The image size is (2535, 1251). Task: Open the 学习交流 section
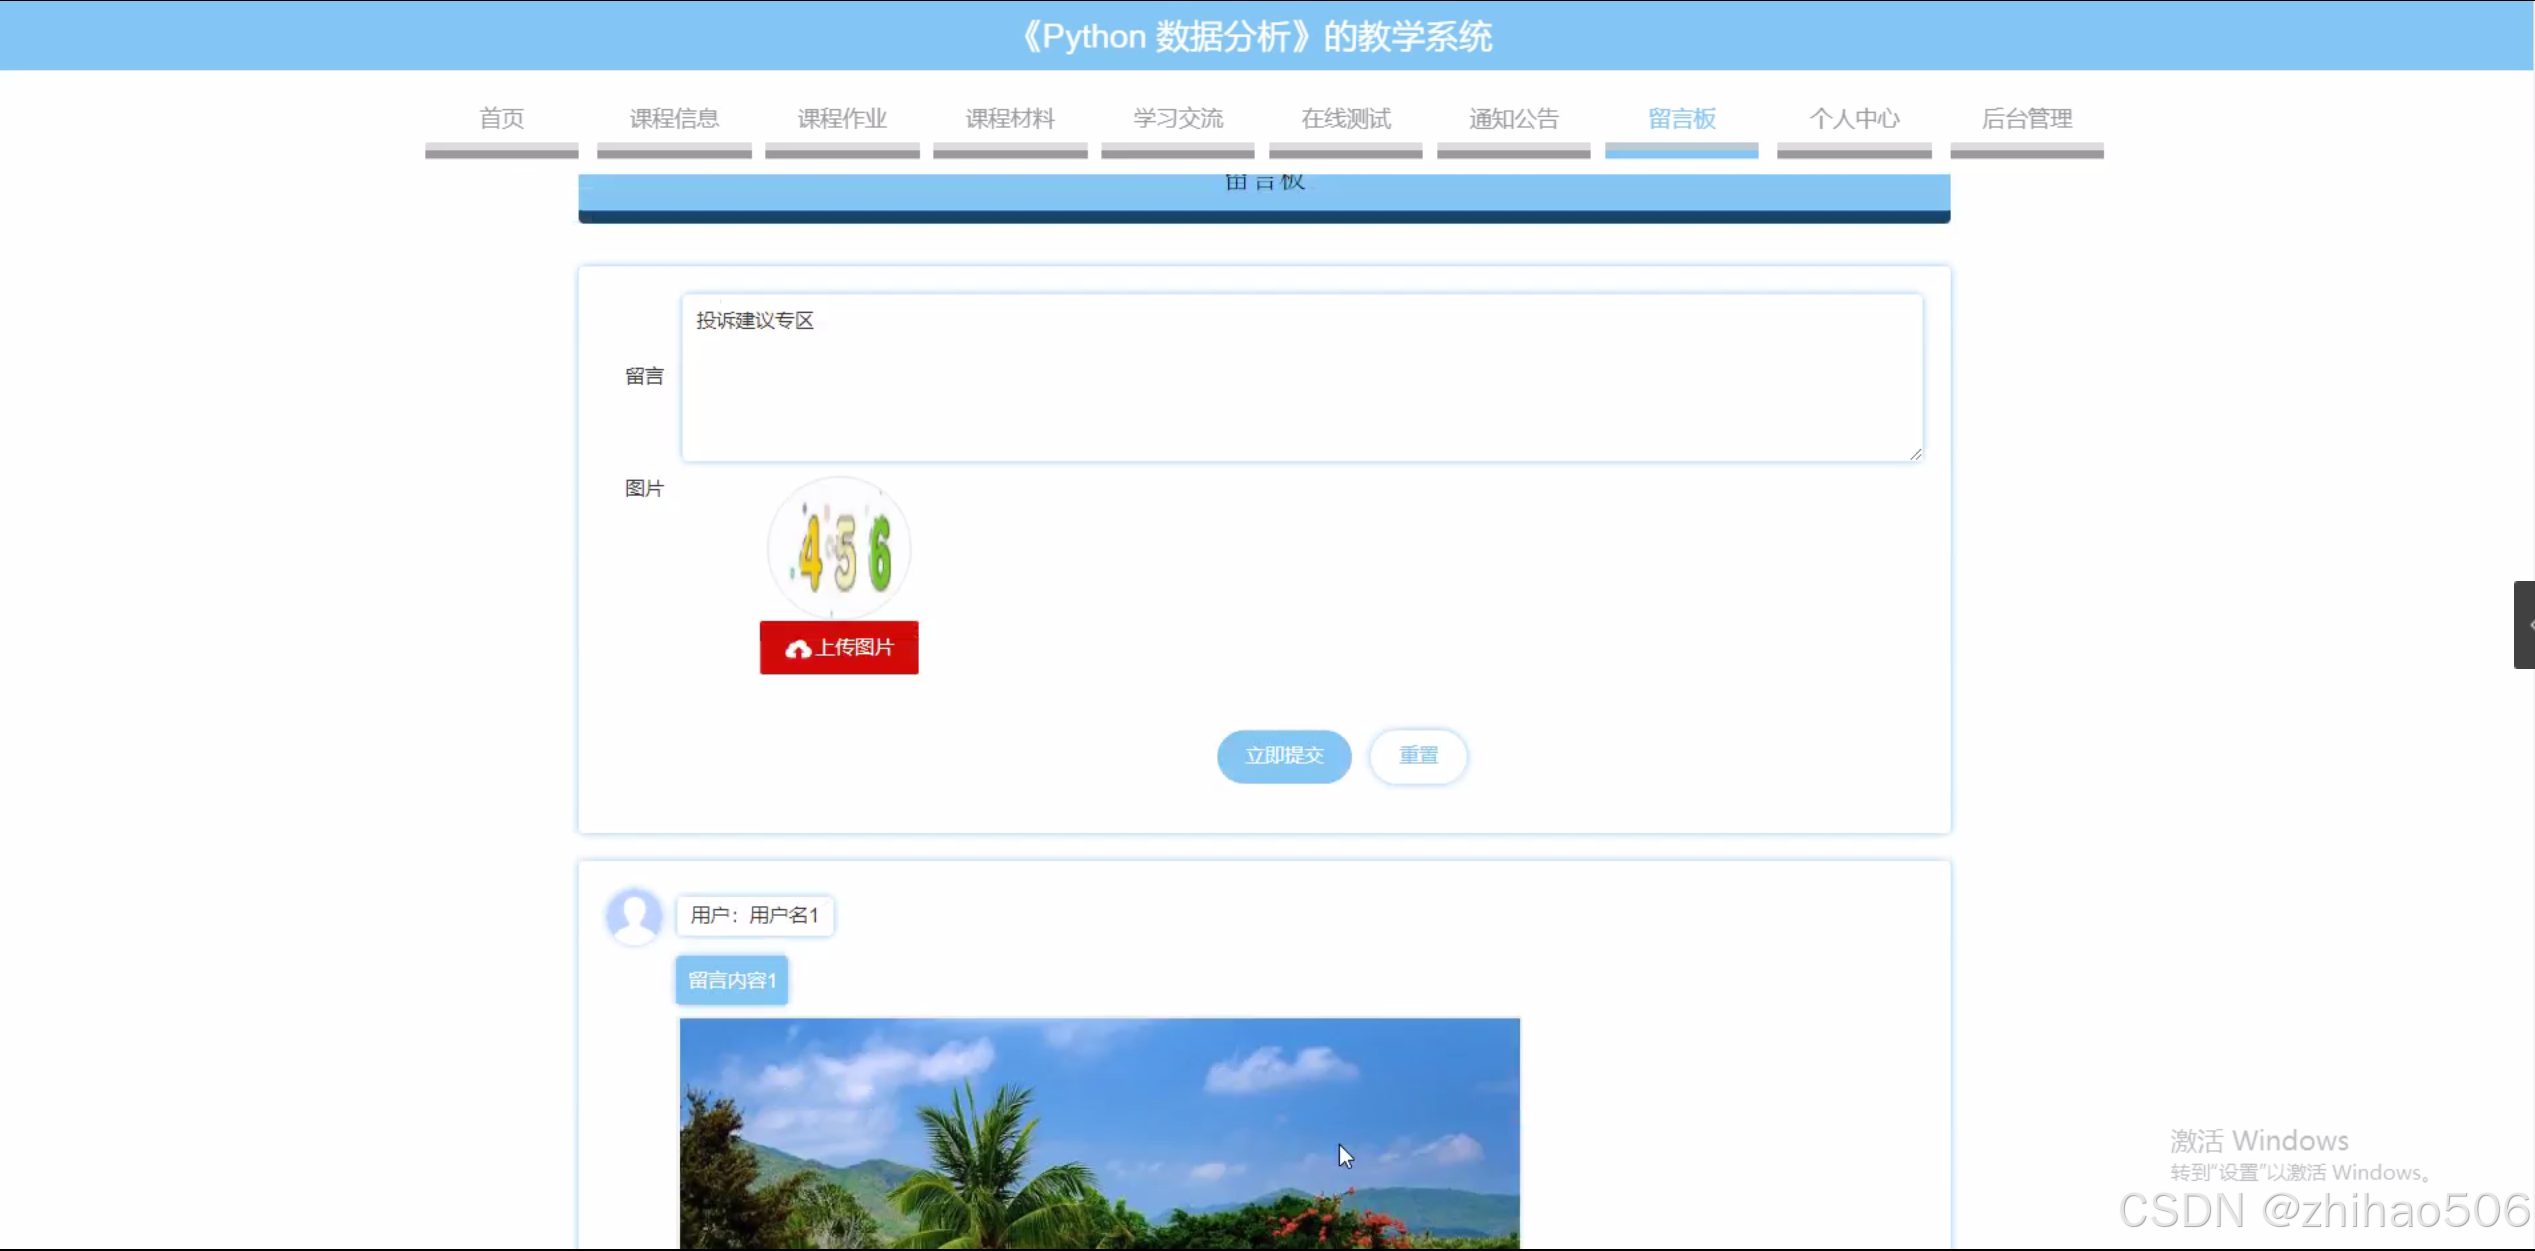tap(1177, 118)
